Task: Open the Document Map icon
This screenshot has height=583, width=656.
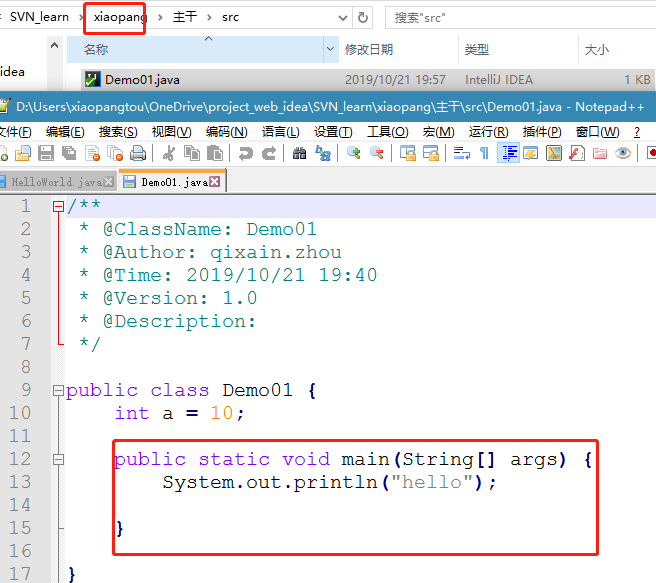Action: 554,153
